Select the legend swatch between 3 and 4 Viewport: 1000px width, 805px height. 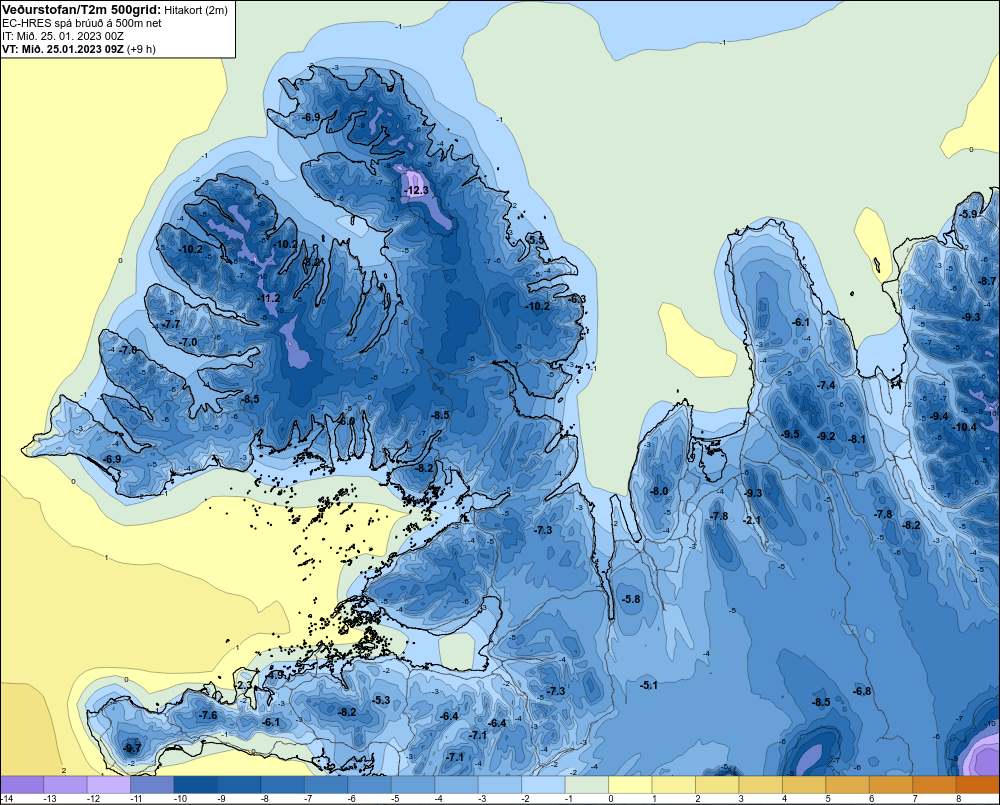click(x=760, y=785)
